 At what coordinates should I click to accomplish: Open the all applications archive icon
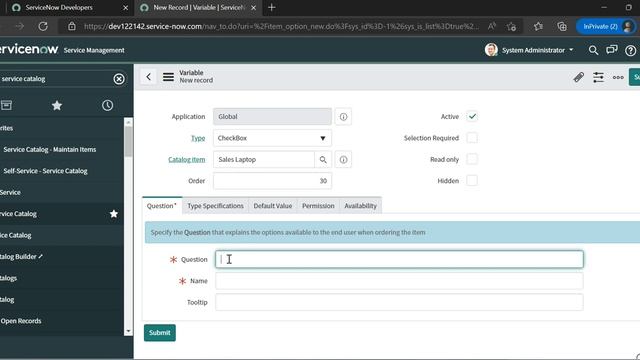[x=6, y=105]
